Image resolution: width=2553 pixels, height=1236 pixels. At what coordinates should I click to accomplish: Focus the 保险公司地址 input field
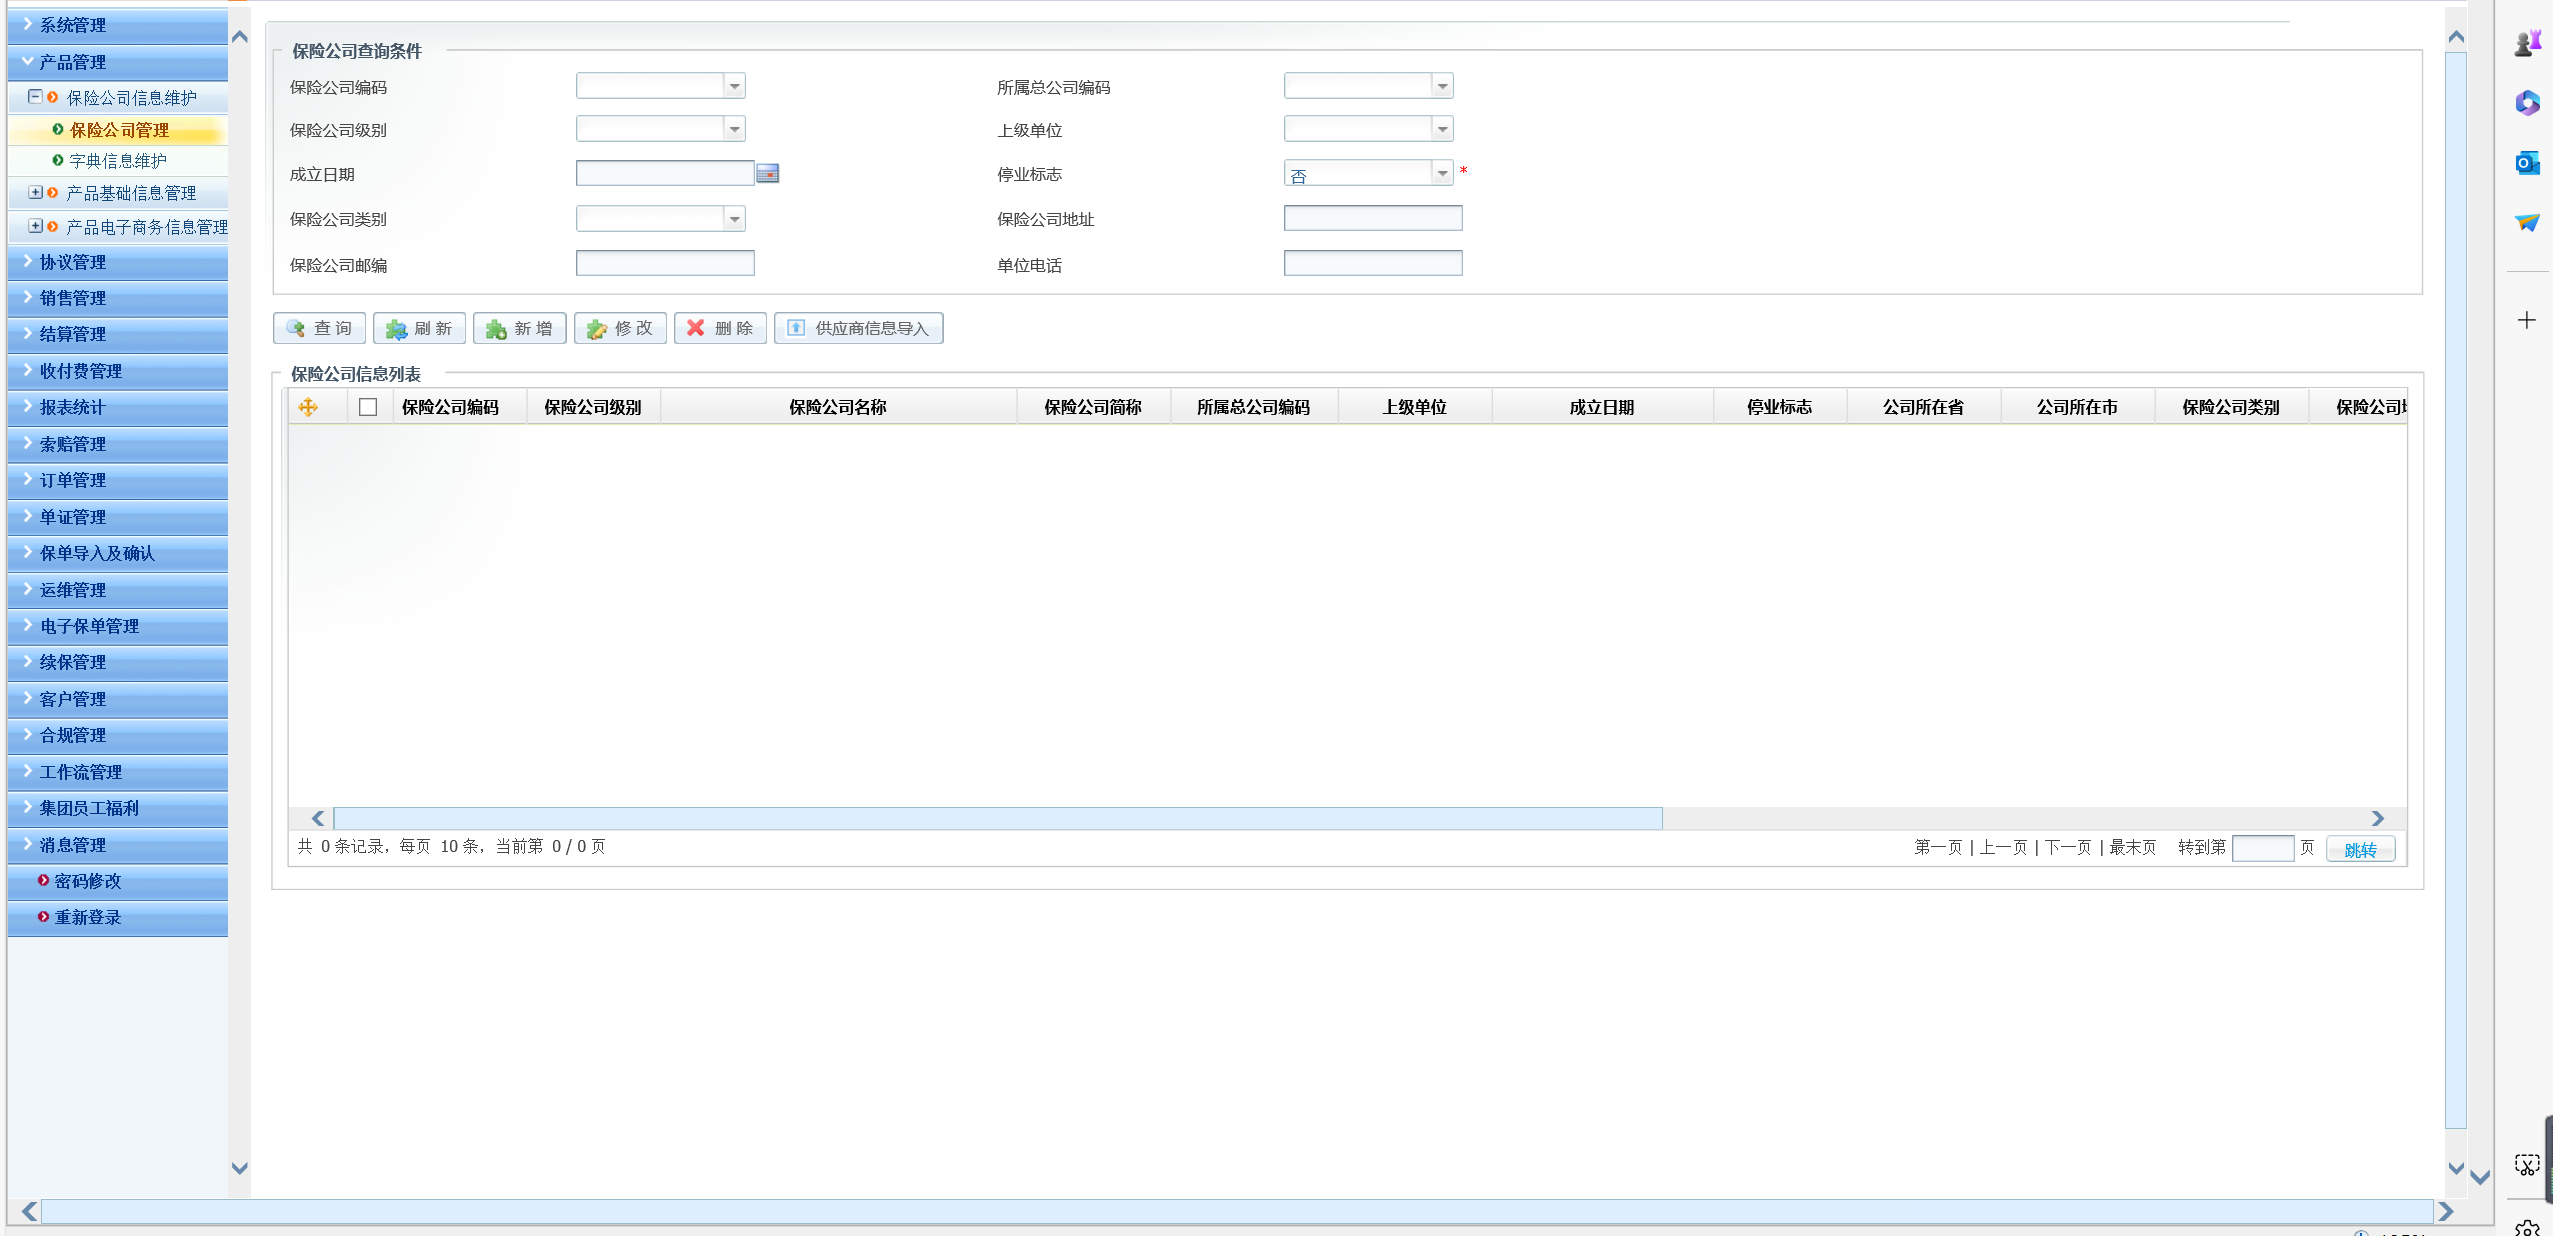pos(1373,218)
